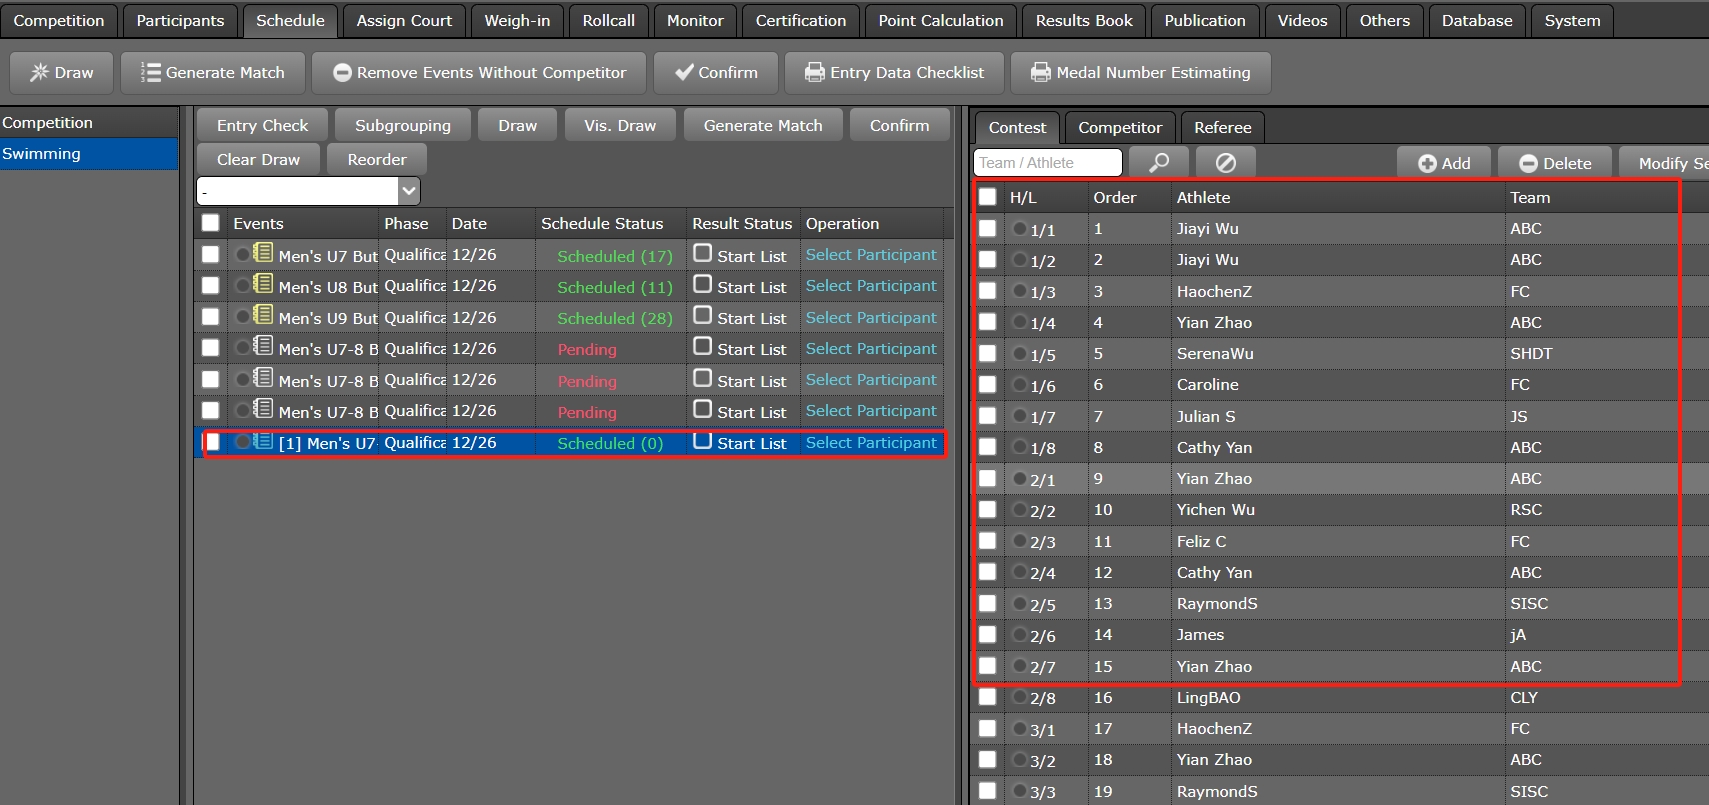Screen dimensions: 1709x805
Task: Open the Weigh-in tab
Action: pyautogui.click(x=517, y=20)
